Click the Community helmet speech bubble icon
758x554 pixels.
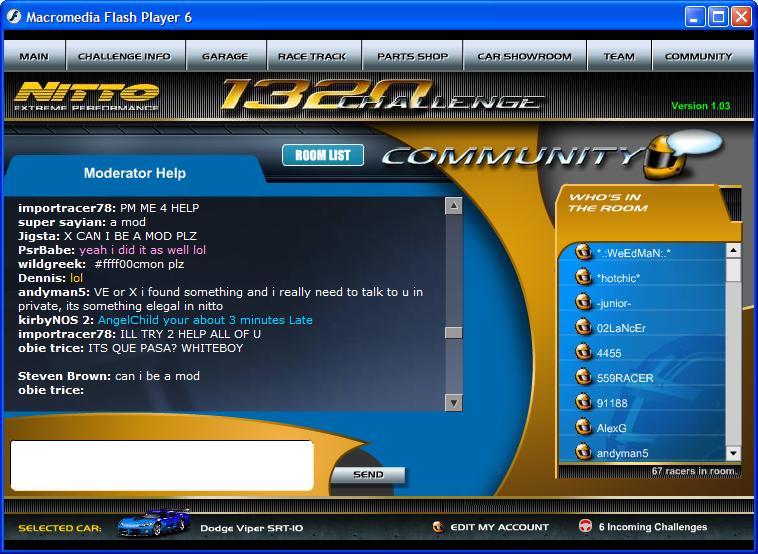pyautogui.click(x=681, y=156)
